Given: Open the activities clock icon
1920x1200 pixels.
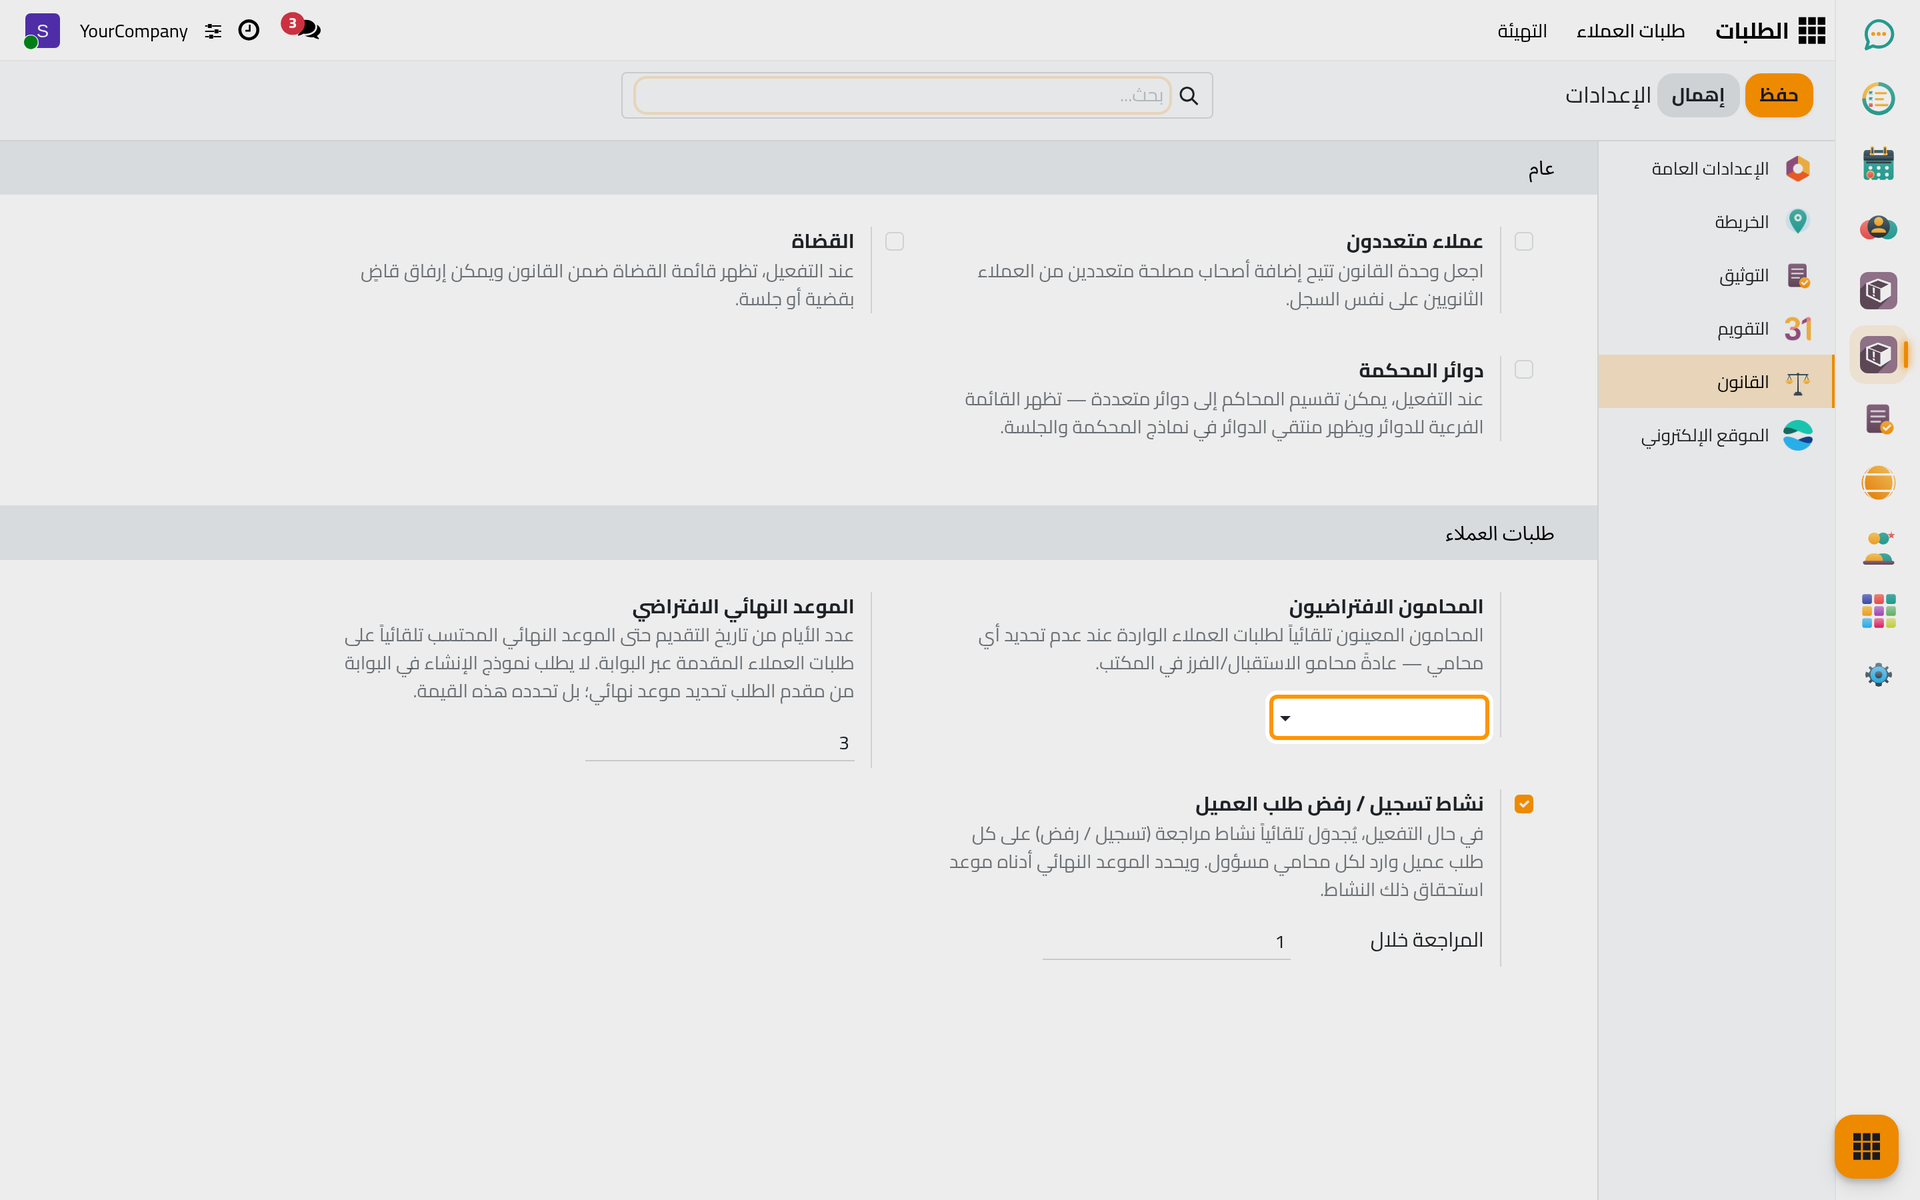Looking at the screenshot, I should [249, 31].
